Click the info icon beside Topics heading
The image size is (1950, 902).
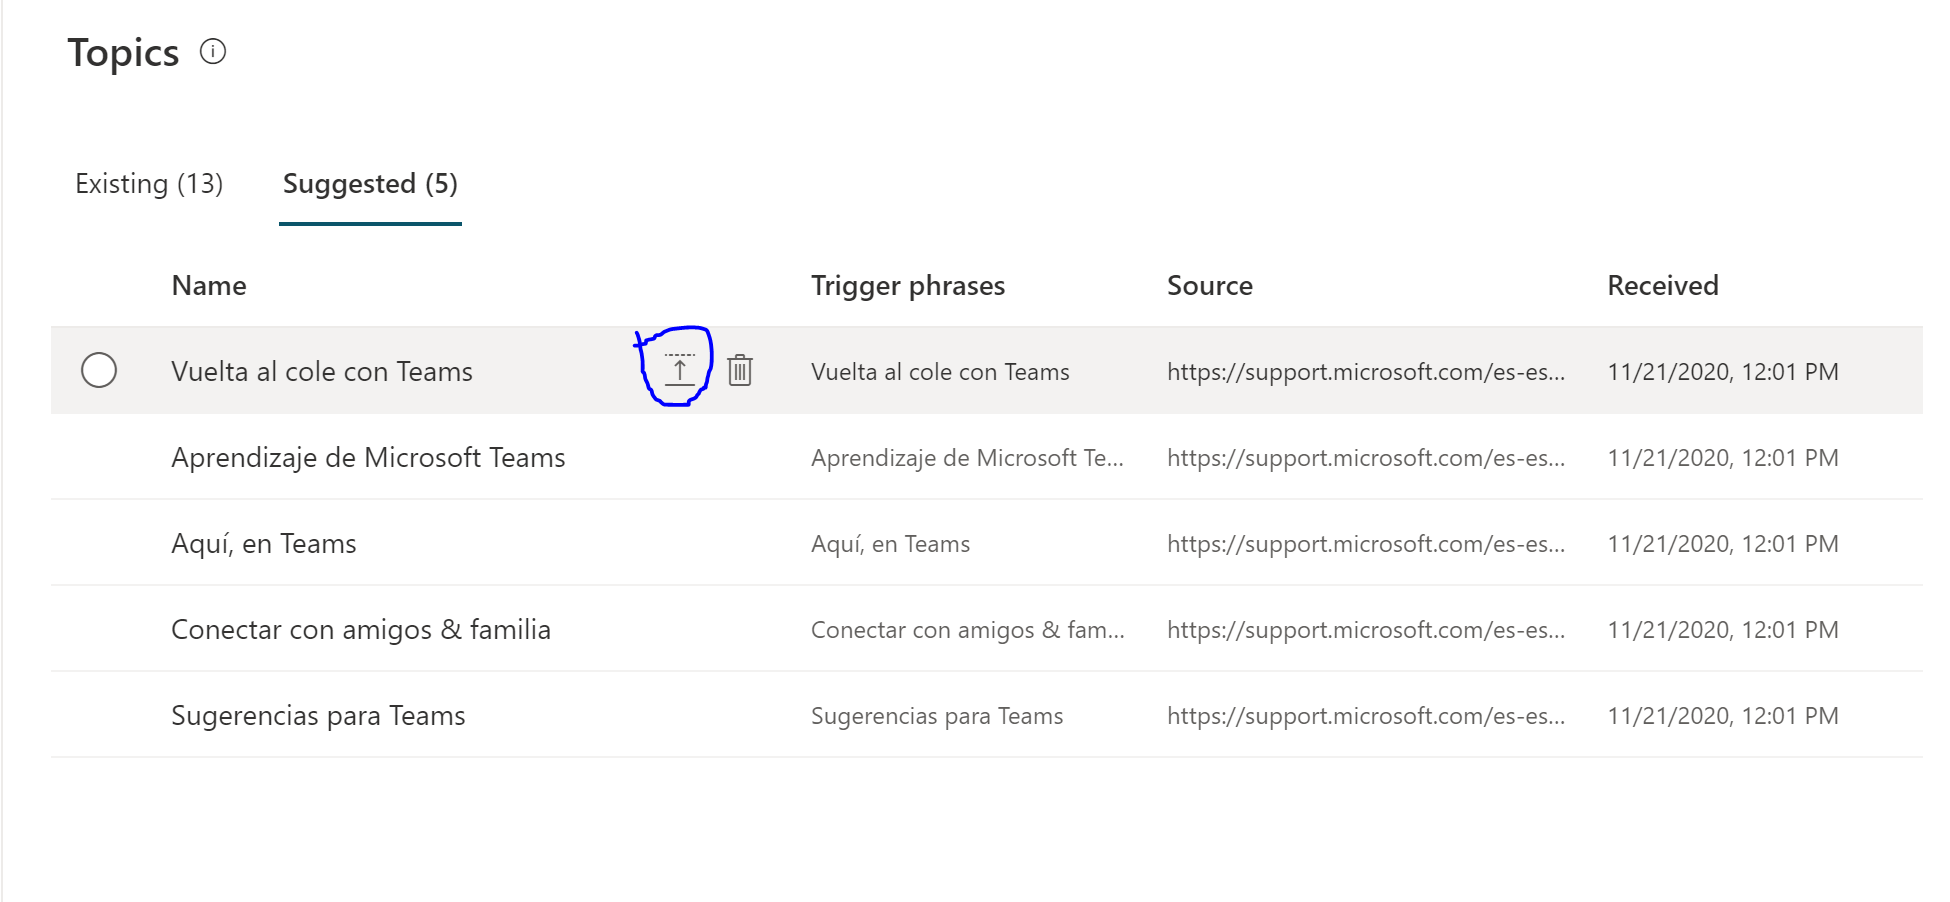213,51
